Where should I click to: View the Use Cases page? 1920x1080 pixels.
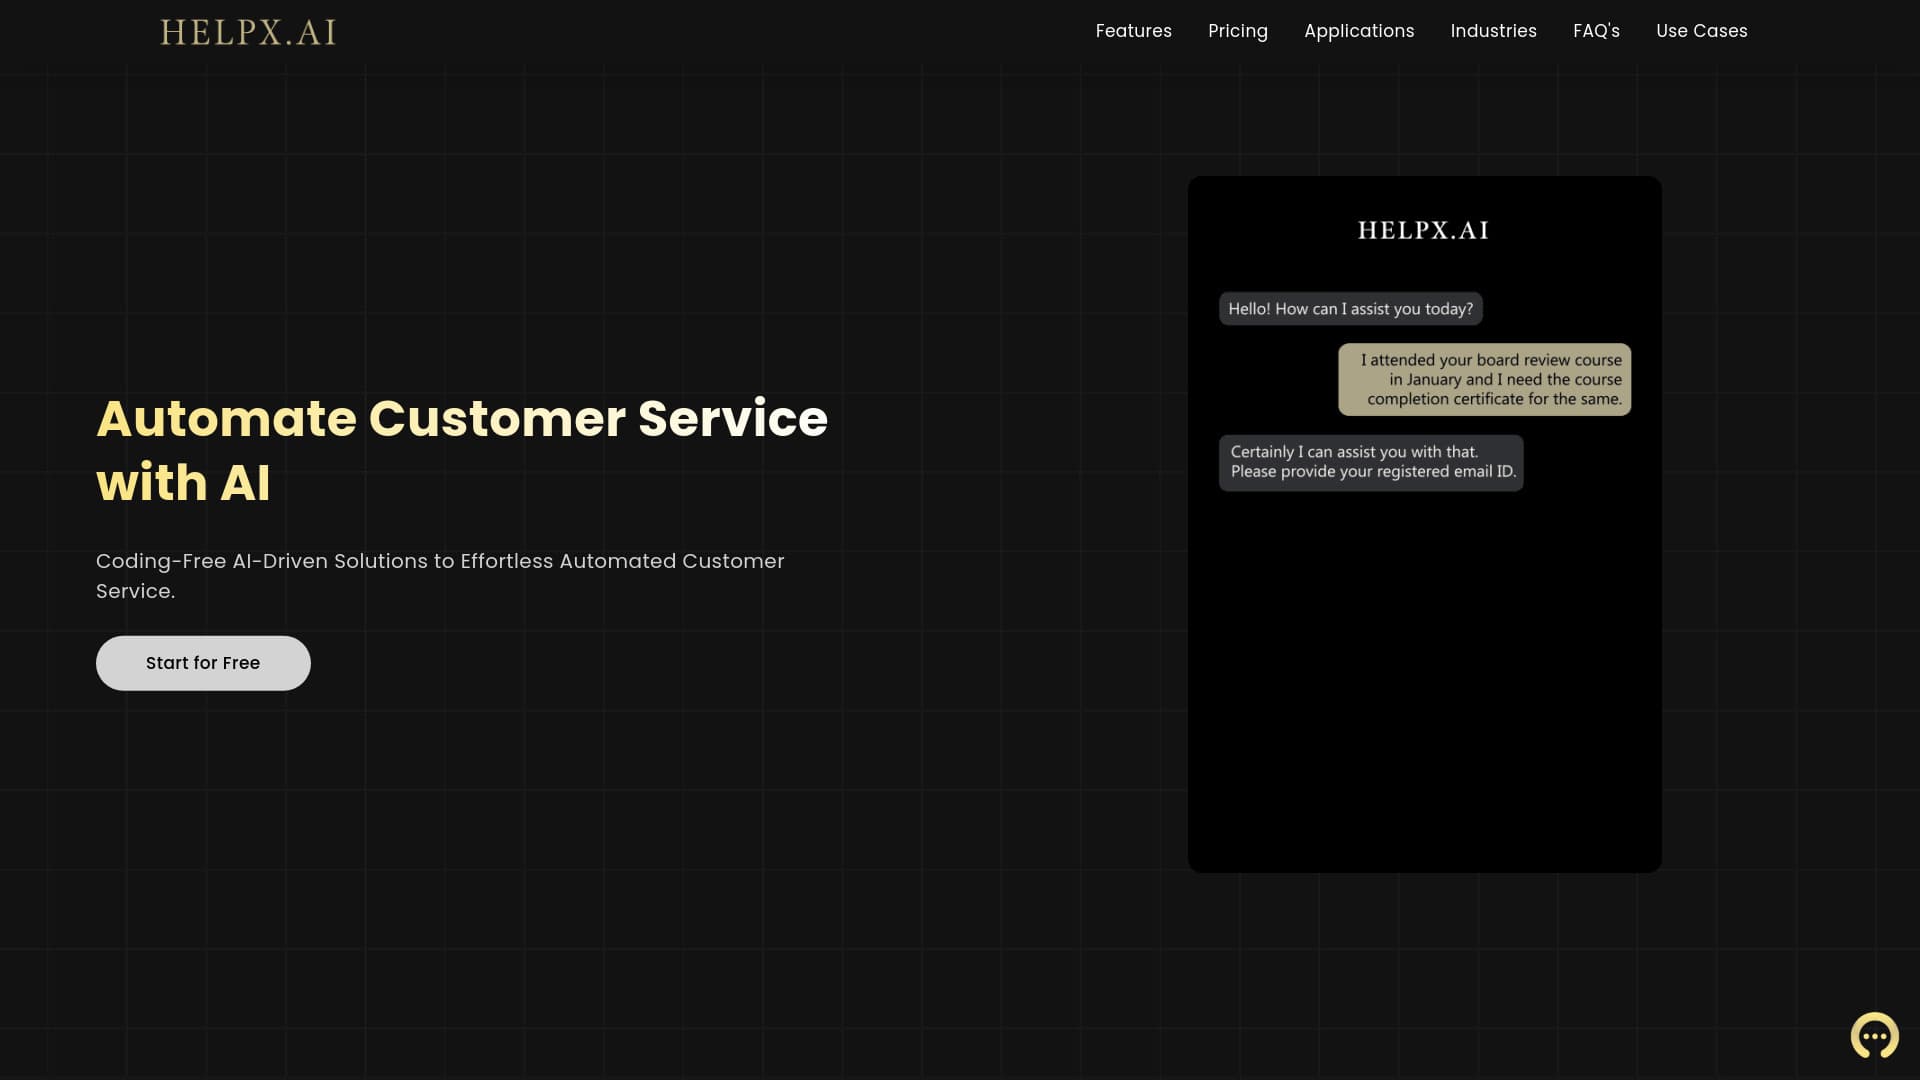[1701, 31]
